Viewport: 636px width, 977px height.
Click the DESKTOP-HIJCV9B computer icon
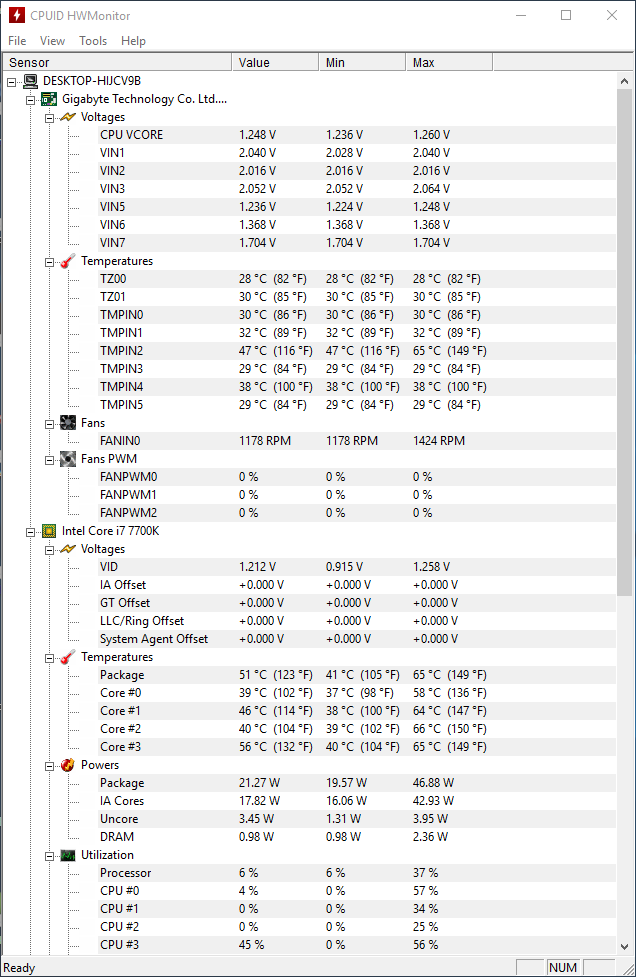pyautogui.click(x=30, y=81)
